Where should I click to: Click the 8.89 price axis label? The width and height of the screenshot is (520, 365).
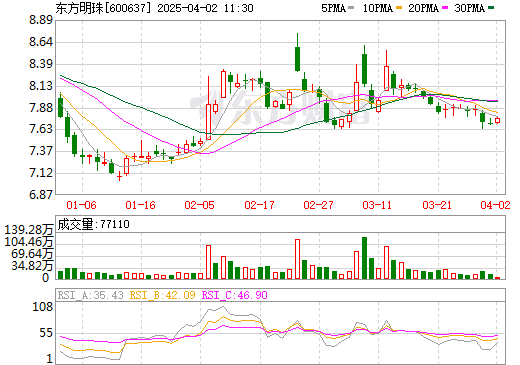(41, 20)
